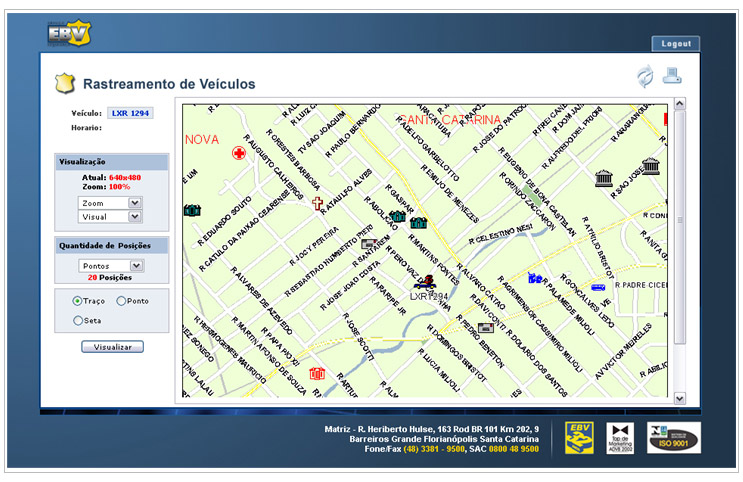743x482 pixels.
Task: Click the Logout button
Action: [x=675, y=44]
